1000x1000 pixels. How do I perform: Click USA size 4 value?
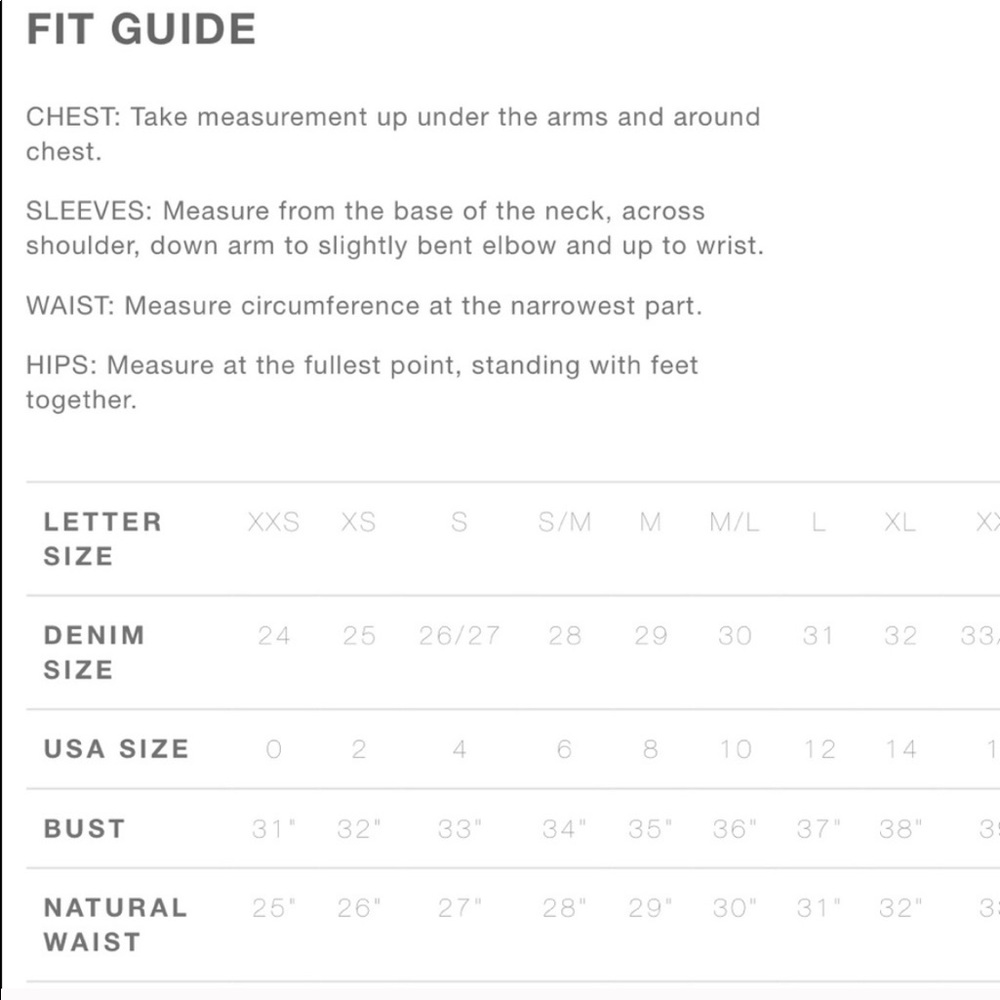[459, 749]
